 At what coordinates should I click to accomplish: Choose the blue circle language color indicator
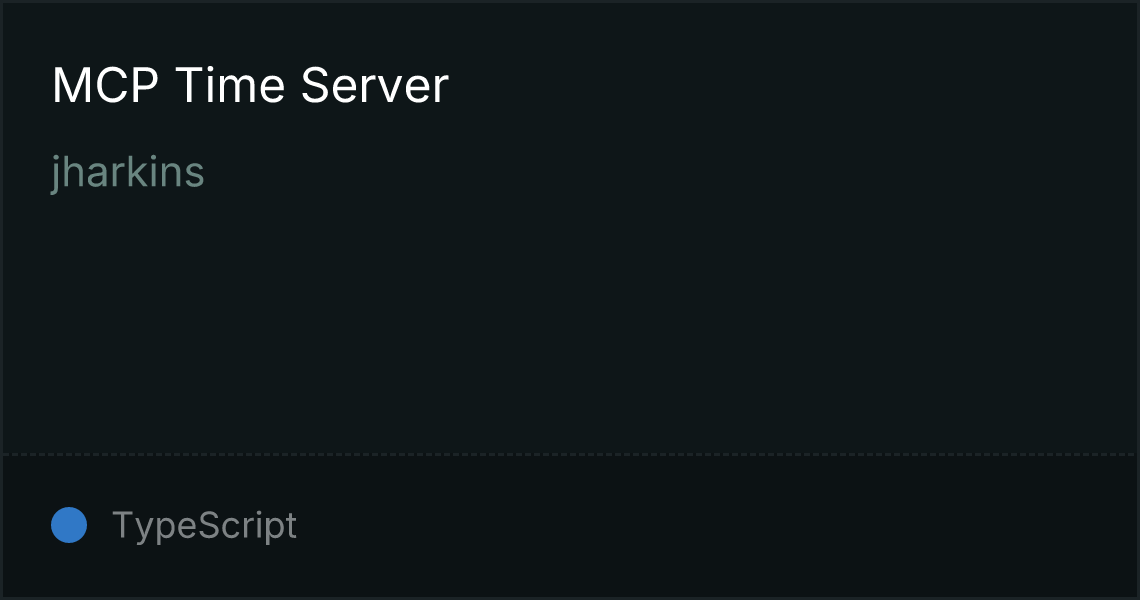click(69, 525)
